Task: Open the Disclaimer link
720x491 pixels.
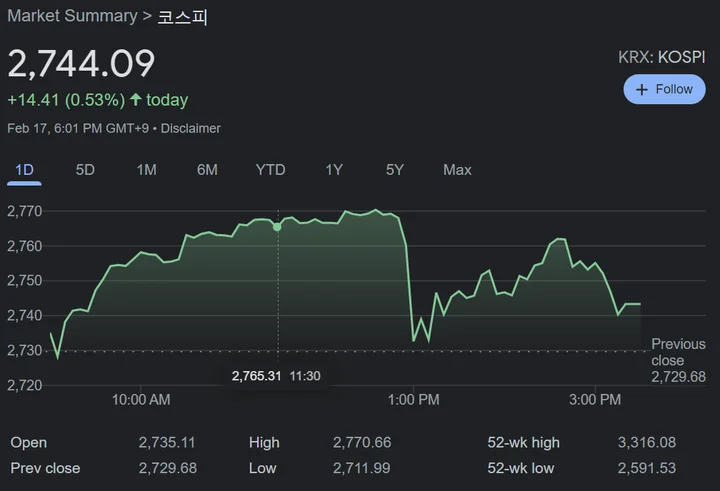Action: coord(190,128)
